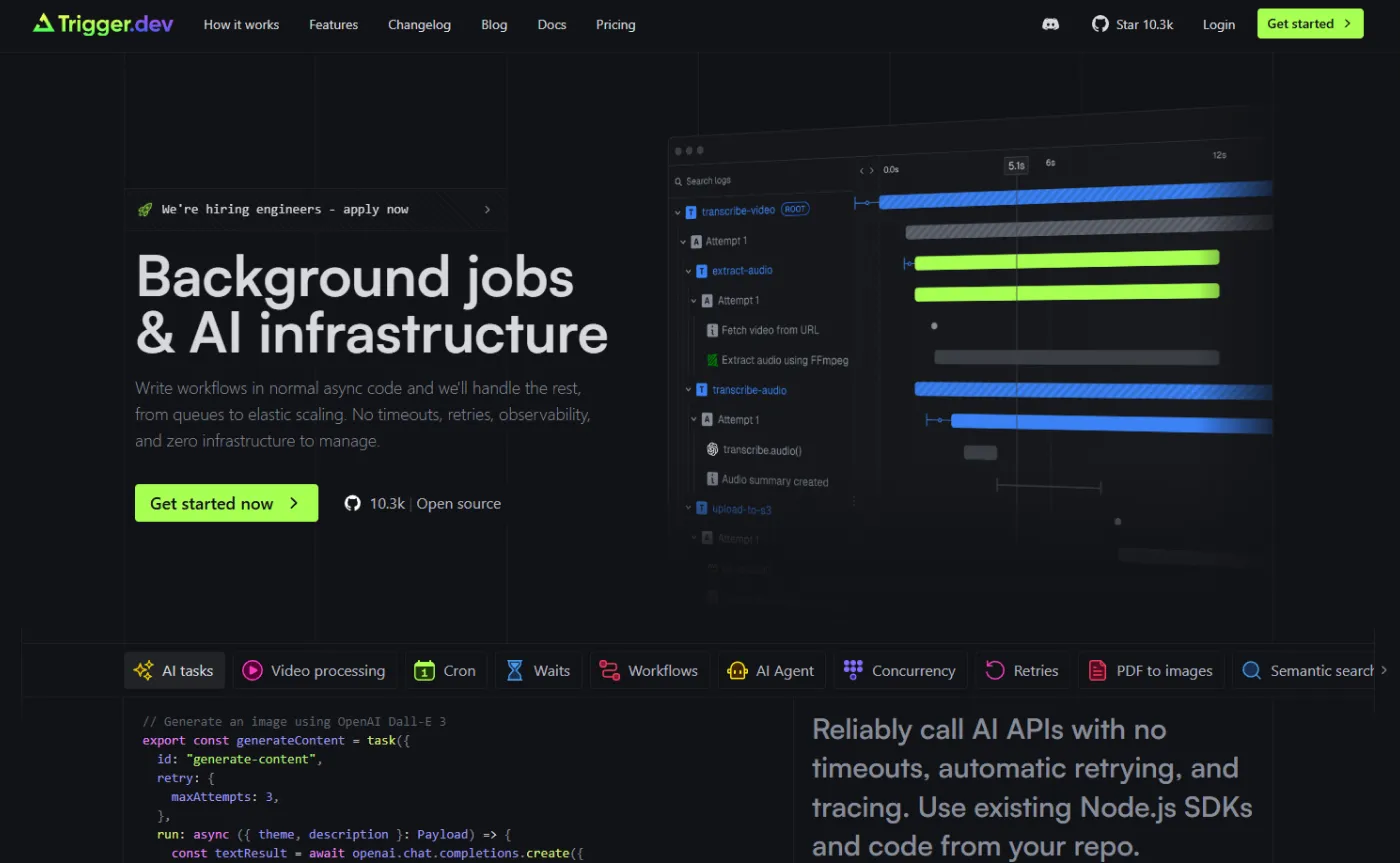The height and width of the screenshot is (863, 1400).
Task: Click the Waits hourglass icon
Action: (513, 670)
